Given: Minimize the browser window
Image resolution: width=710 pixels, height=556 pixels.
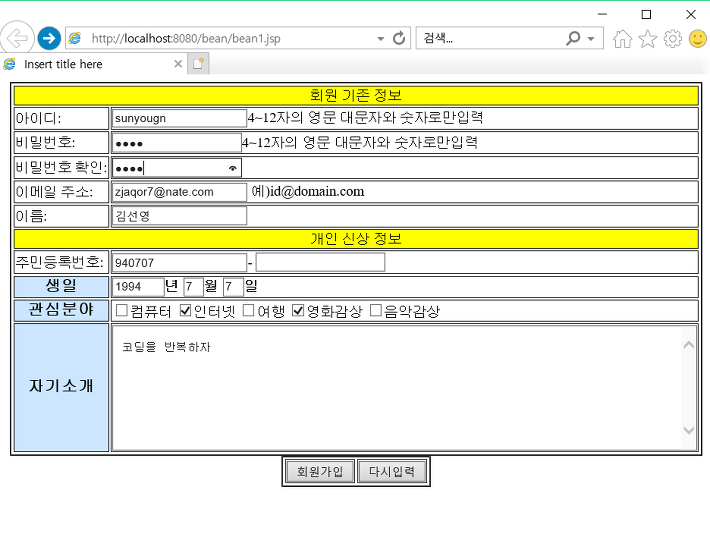Looking at the screenshot, I should click(x=602, y=14).
